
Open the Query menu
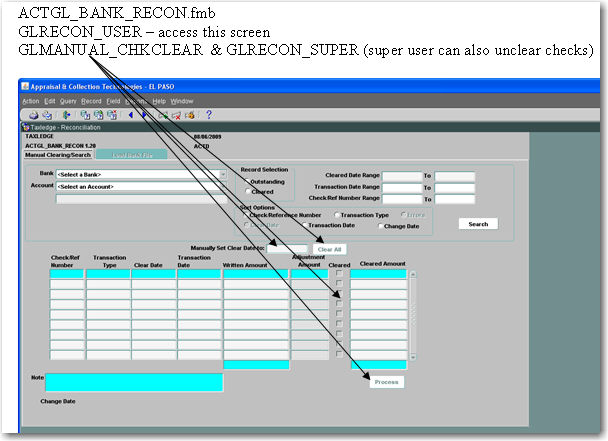68,101
